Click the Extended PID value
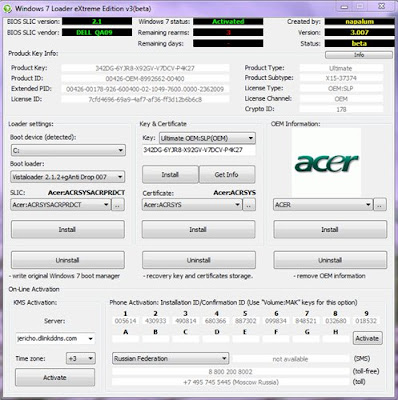The height and width of the screenshot is (400, 398). coord(145,89)
